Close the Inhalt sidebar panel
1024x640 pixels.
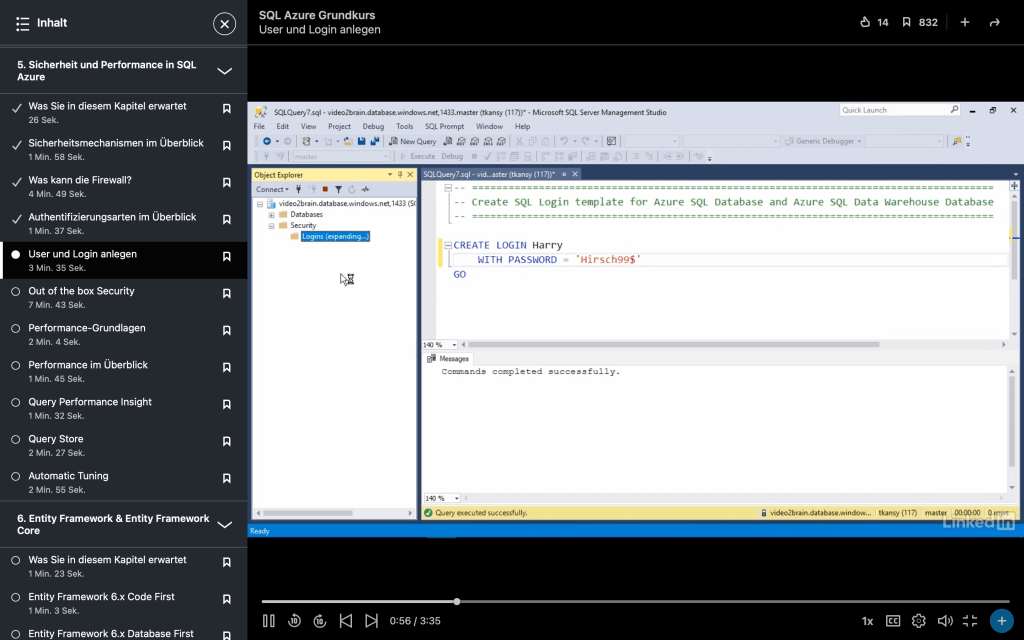(225, 23)
